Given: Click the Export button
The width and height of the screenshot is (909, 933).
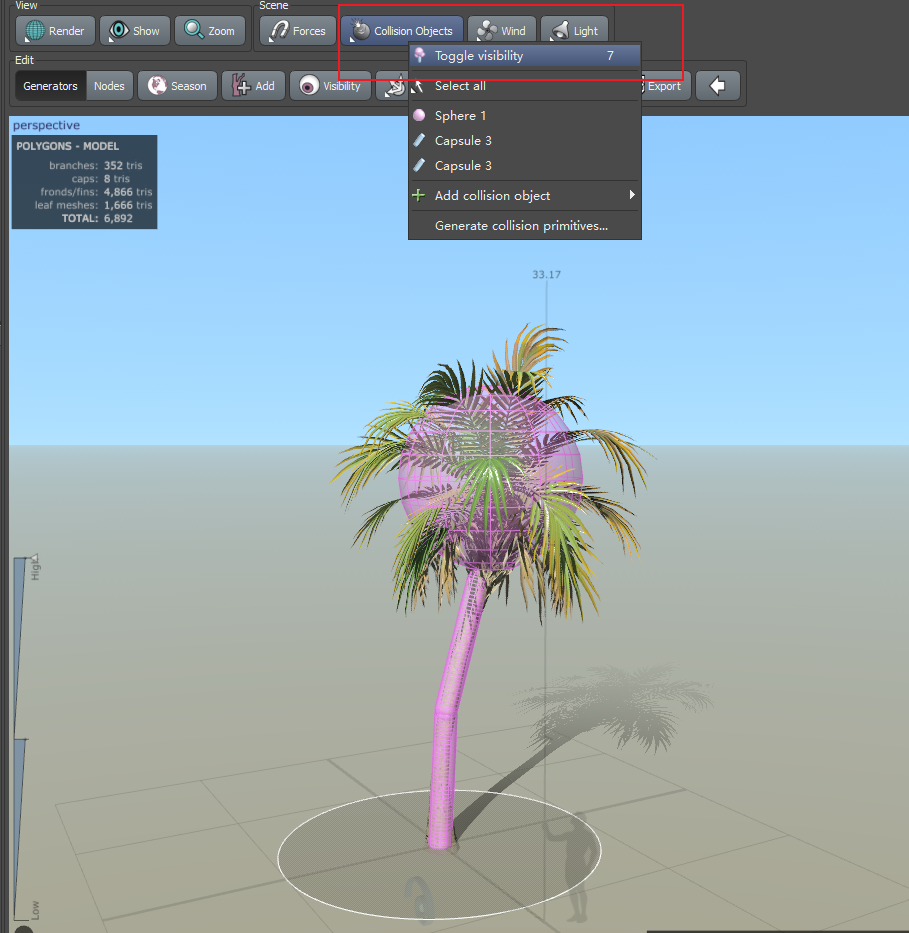Looking at the screenshot, I should pyautogui.click(x=663, y=86).
